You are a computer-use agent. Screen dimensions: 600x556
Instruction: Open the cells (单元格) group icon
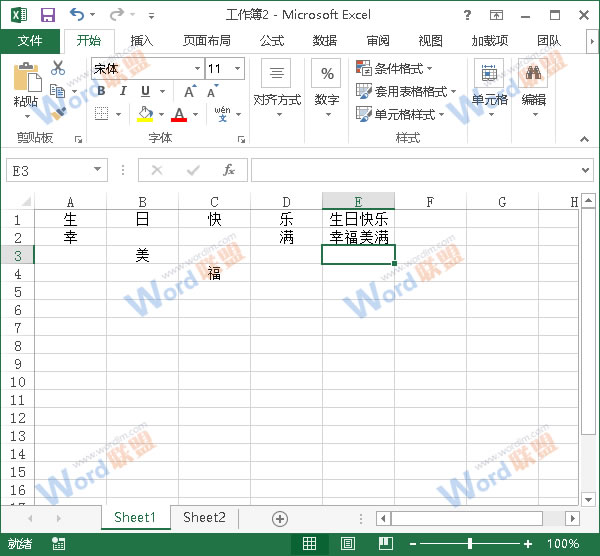click(489, 73)
